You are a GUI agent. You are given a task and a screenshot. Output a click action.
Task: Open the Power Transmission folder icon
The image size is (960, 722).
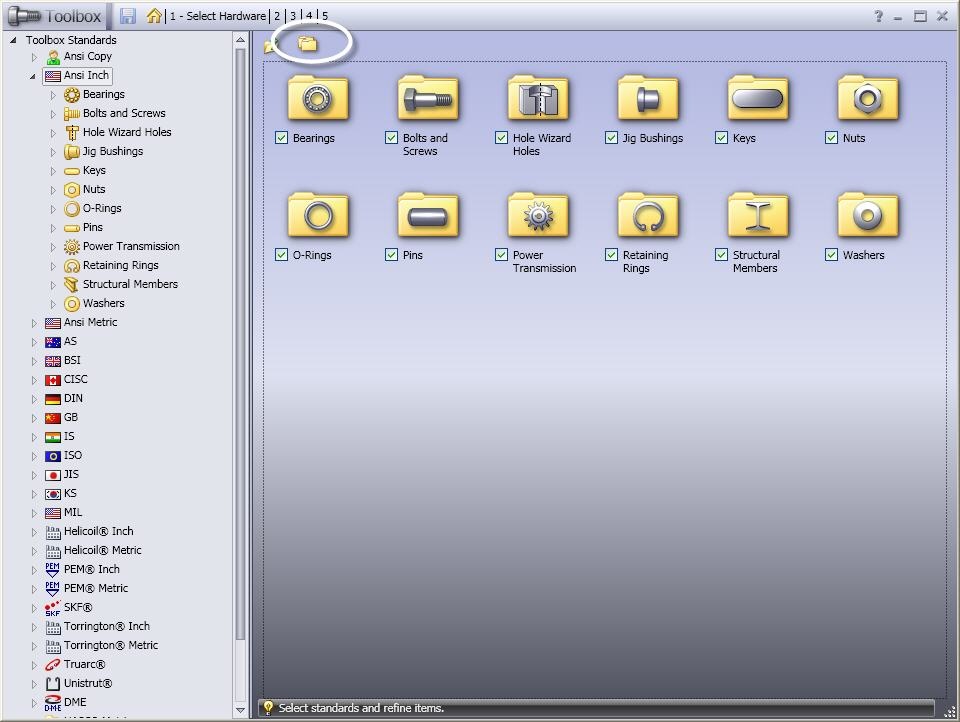coord(538,215)
